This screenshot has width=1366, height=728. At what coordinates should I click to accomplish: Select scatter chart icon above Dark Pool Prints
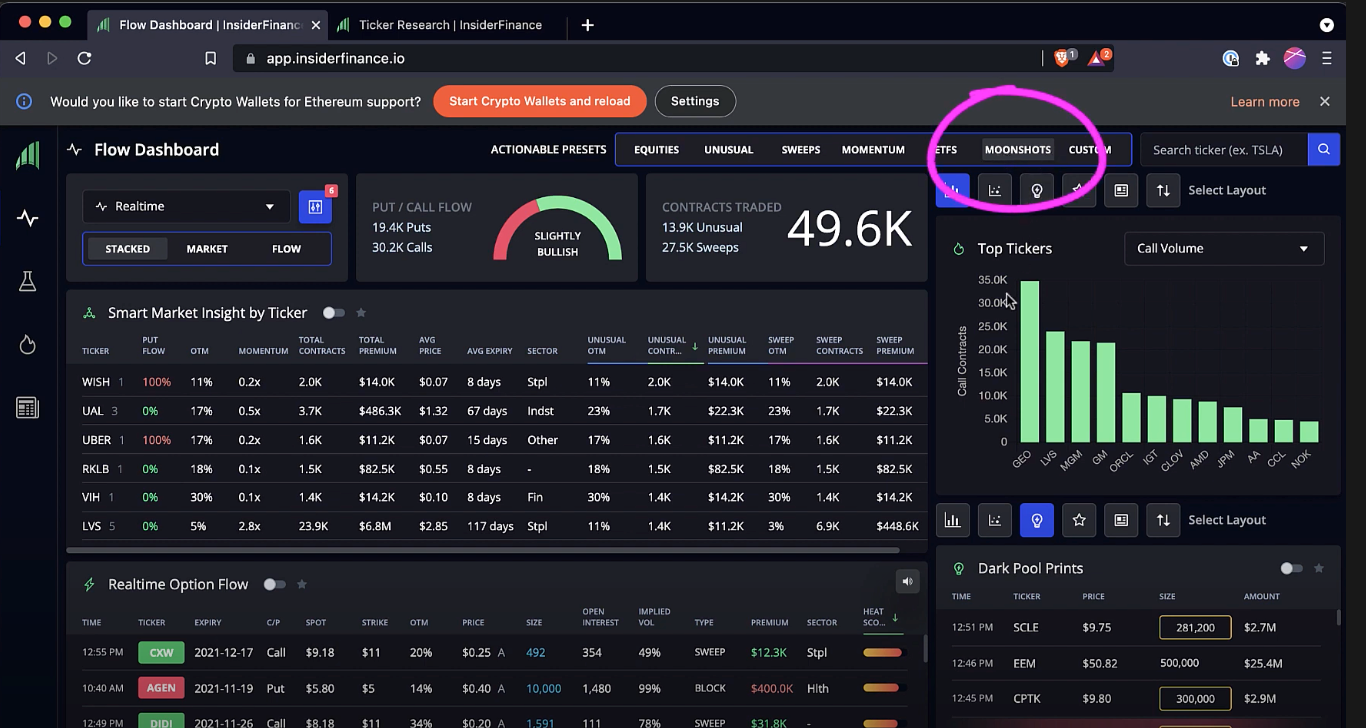coord(995,520)
